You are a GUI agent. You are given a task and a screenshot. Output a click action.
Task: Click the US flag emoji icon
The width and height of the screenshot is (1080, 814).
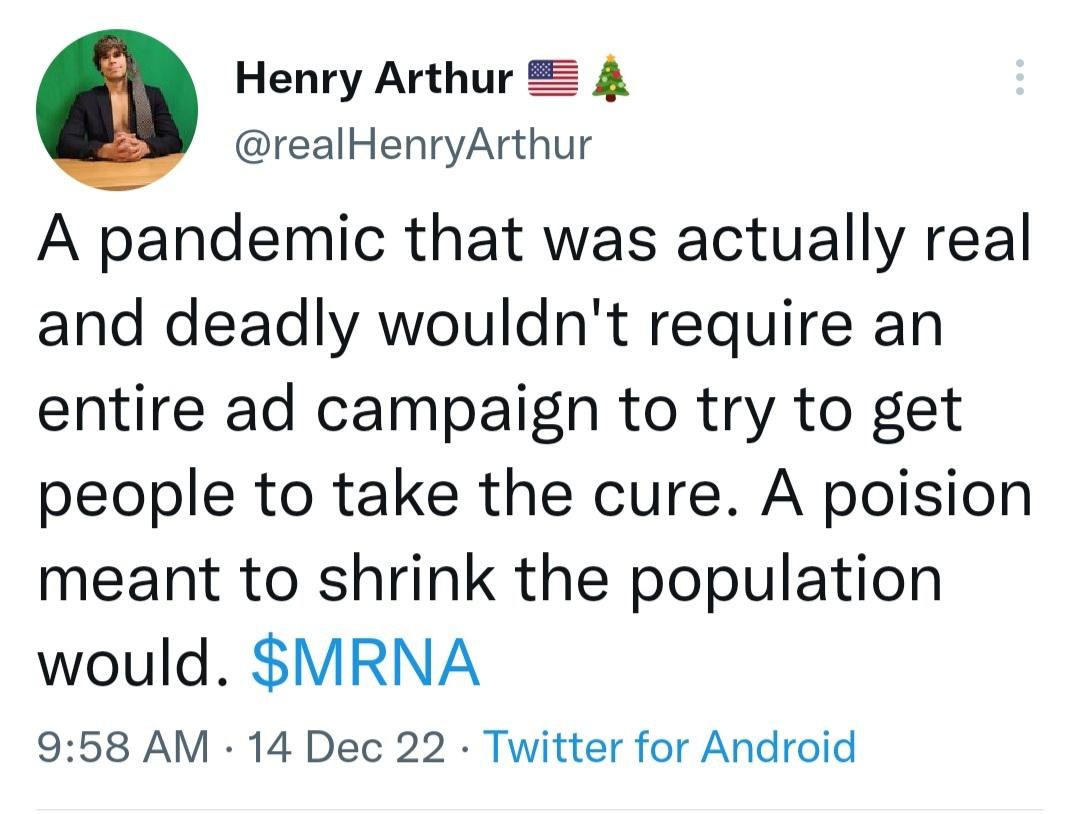point(553,78)
